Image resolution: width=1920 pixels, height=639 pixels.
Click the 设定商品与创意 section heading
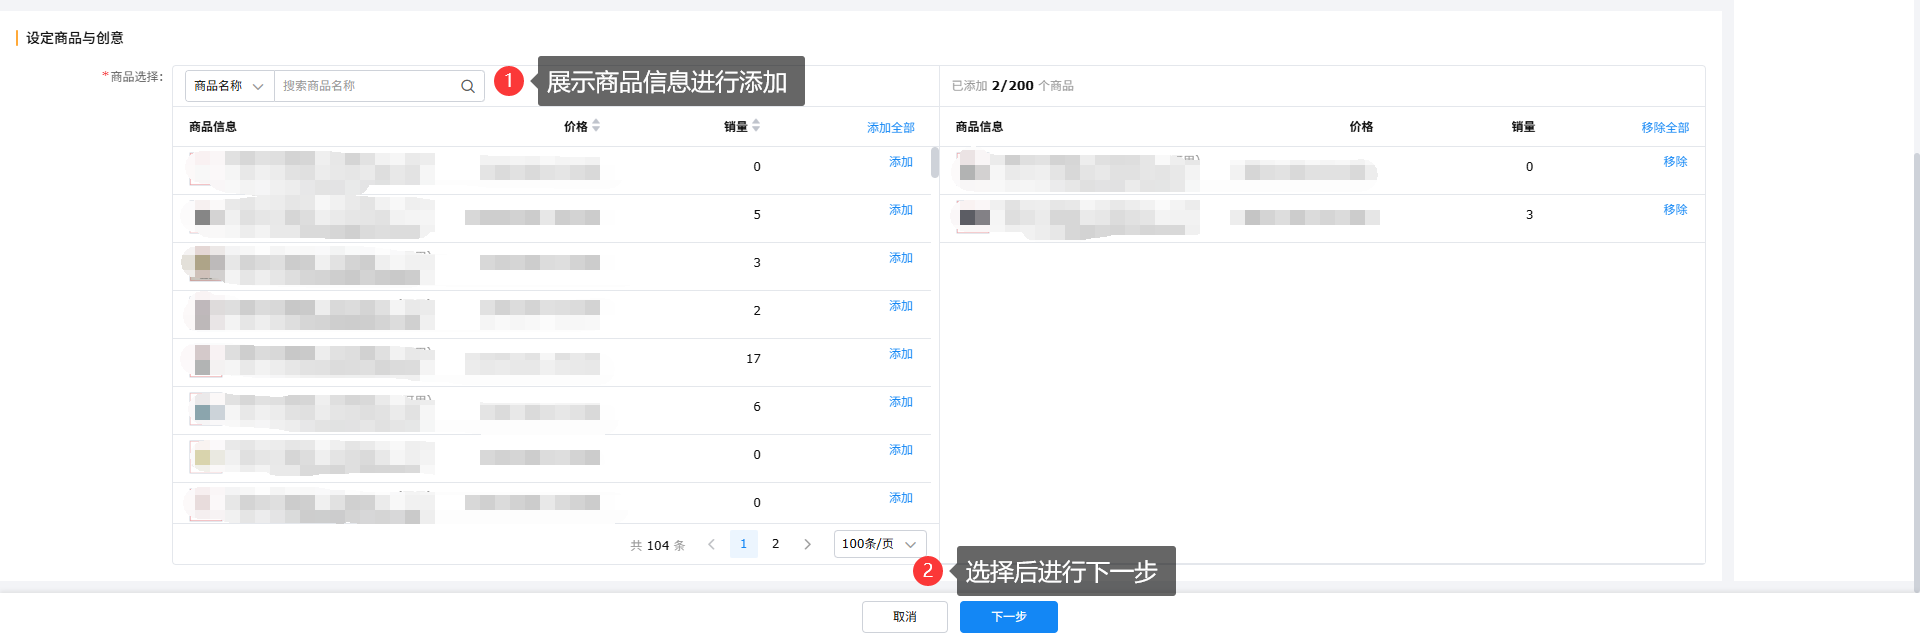point(75,38)
